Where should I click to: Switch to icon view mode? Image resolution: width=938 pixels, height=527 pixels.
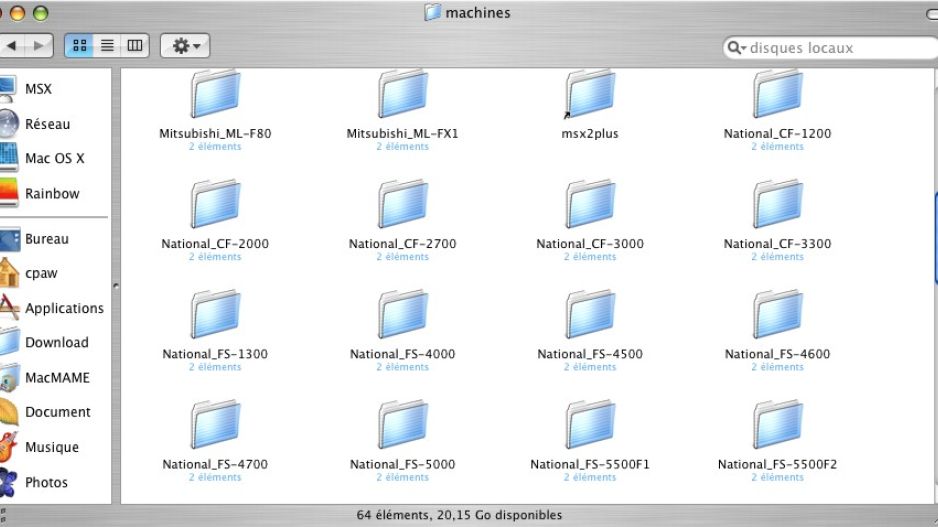78,46
